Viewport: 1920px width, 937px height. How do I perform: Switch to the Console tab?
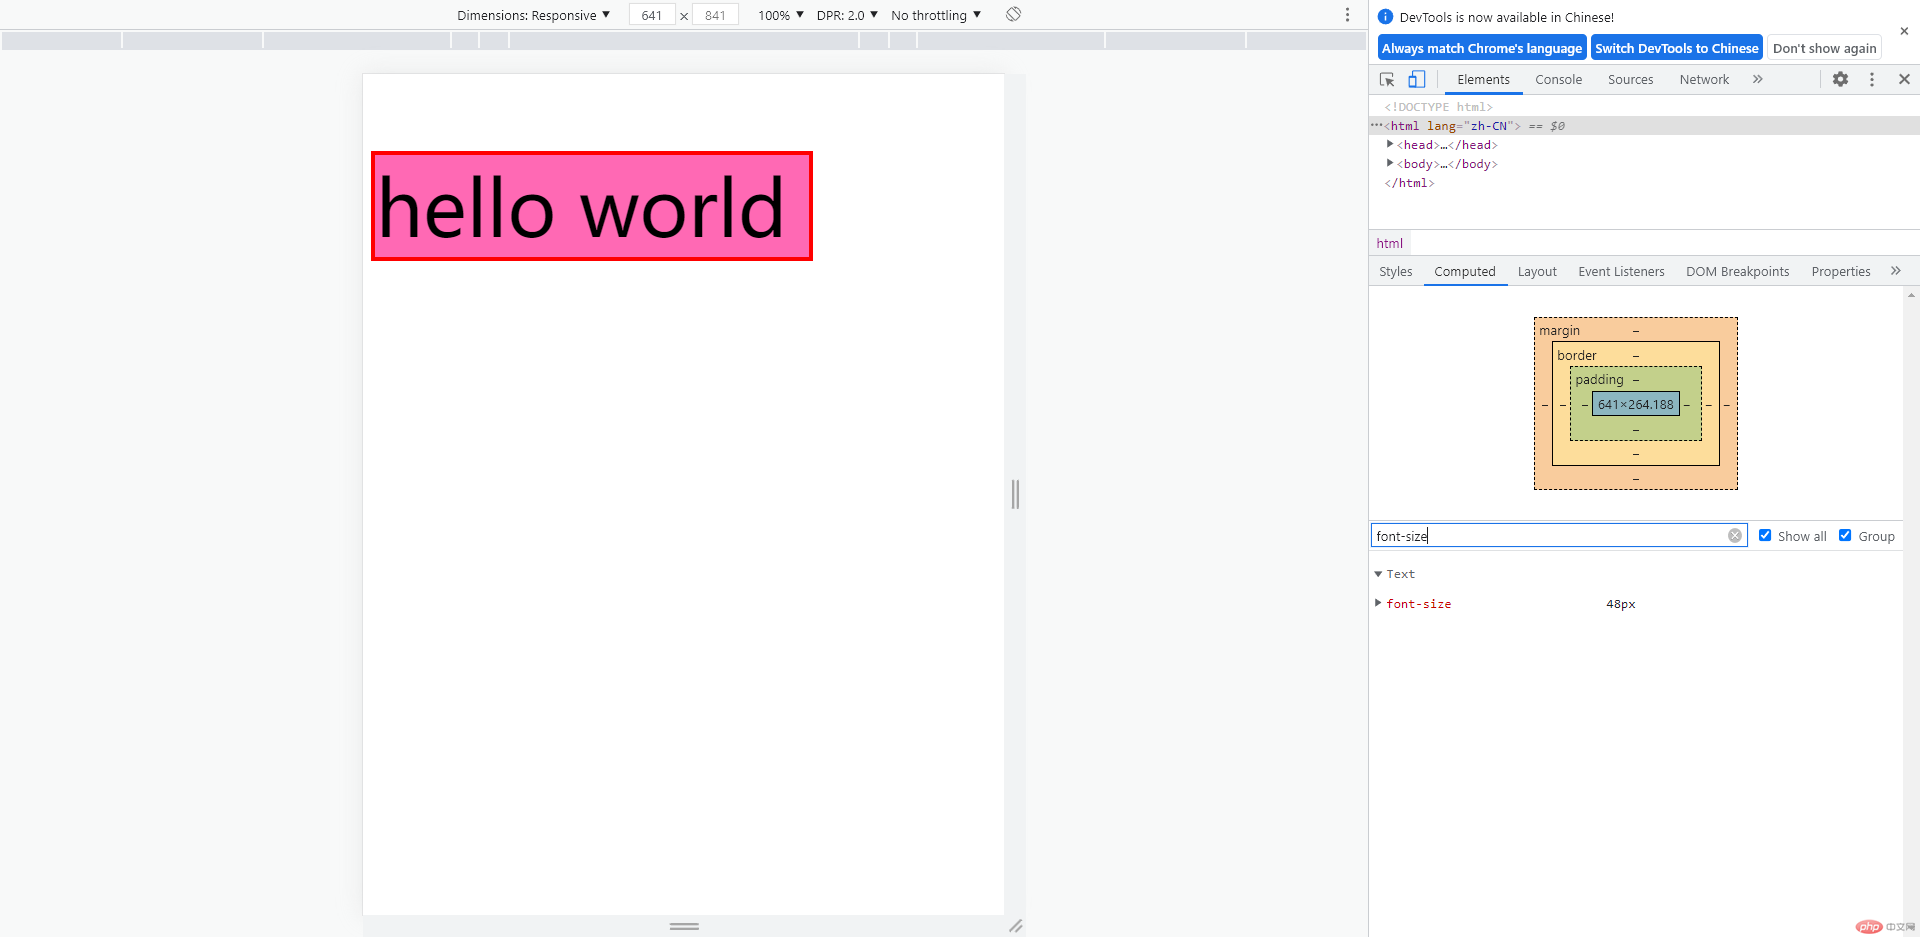click(x=1558, y=79)
